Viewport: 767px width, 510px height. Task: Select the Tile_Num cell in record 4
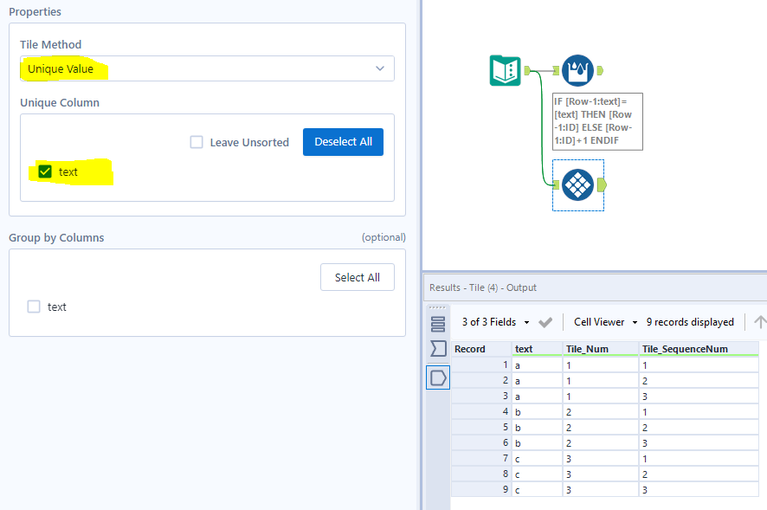[x=601, y=412]
